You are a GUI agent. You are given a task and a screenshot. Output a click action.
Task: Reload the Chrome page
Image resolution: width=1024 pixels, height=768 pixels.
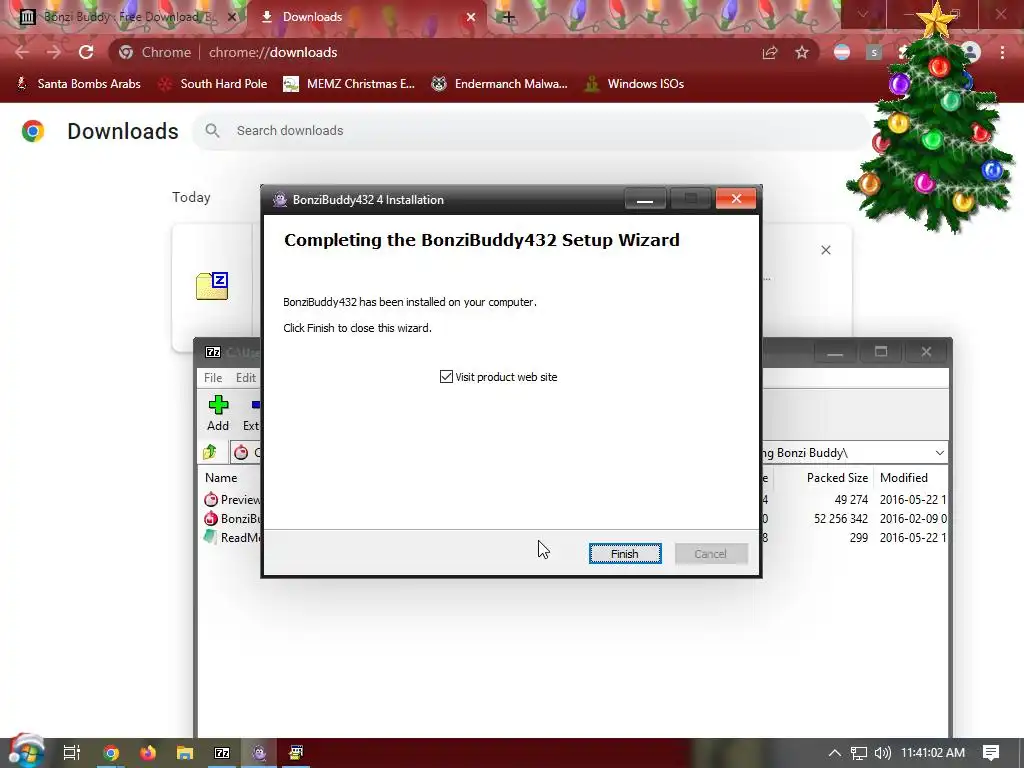coord(86,52)
